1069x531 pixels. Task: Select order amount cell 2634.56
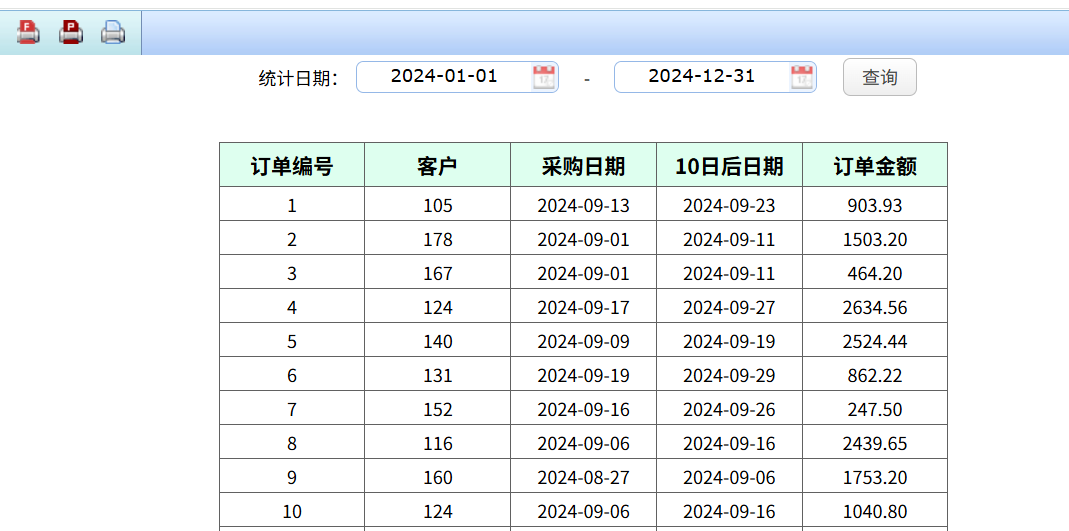pos(875,307)
